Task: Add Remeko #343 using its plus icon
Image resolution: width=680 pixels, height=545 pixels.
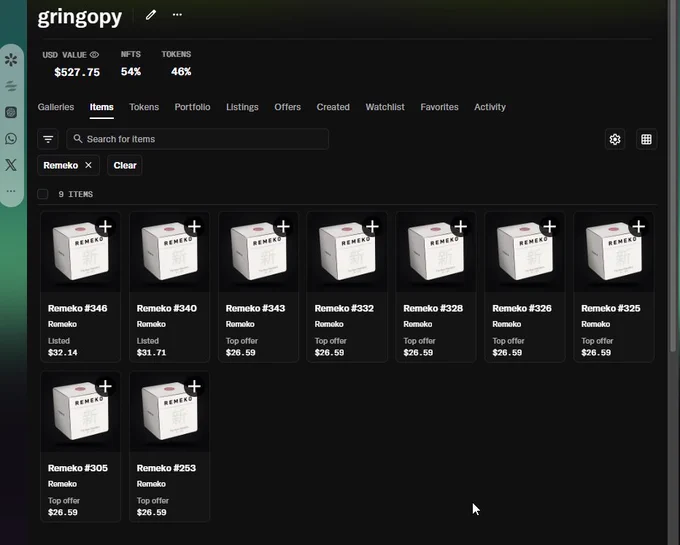Action: coord(283,226)
